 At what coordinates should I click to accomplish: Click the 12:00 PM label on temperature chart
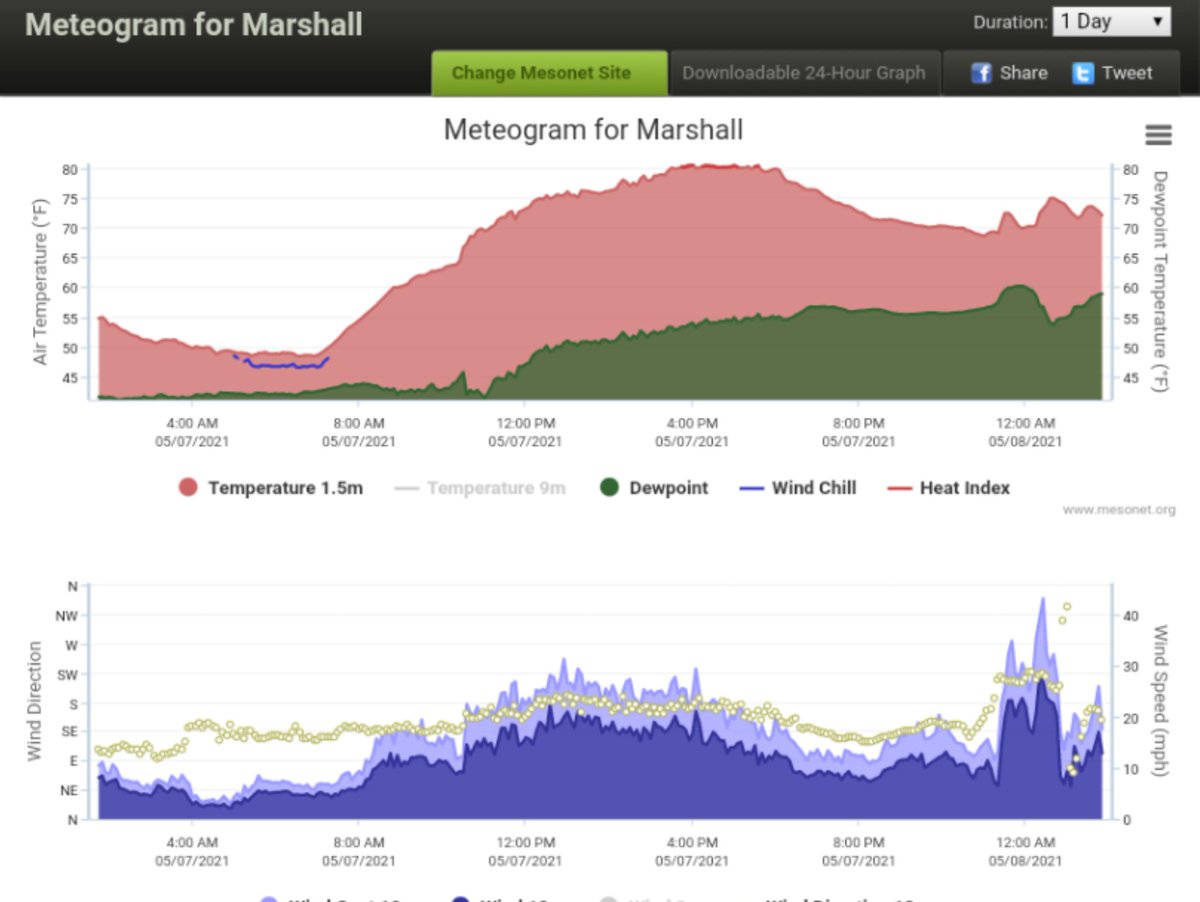pyautogui.click(x=525, y=423)
